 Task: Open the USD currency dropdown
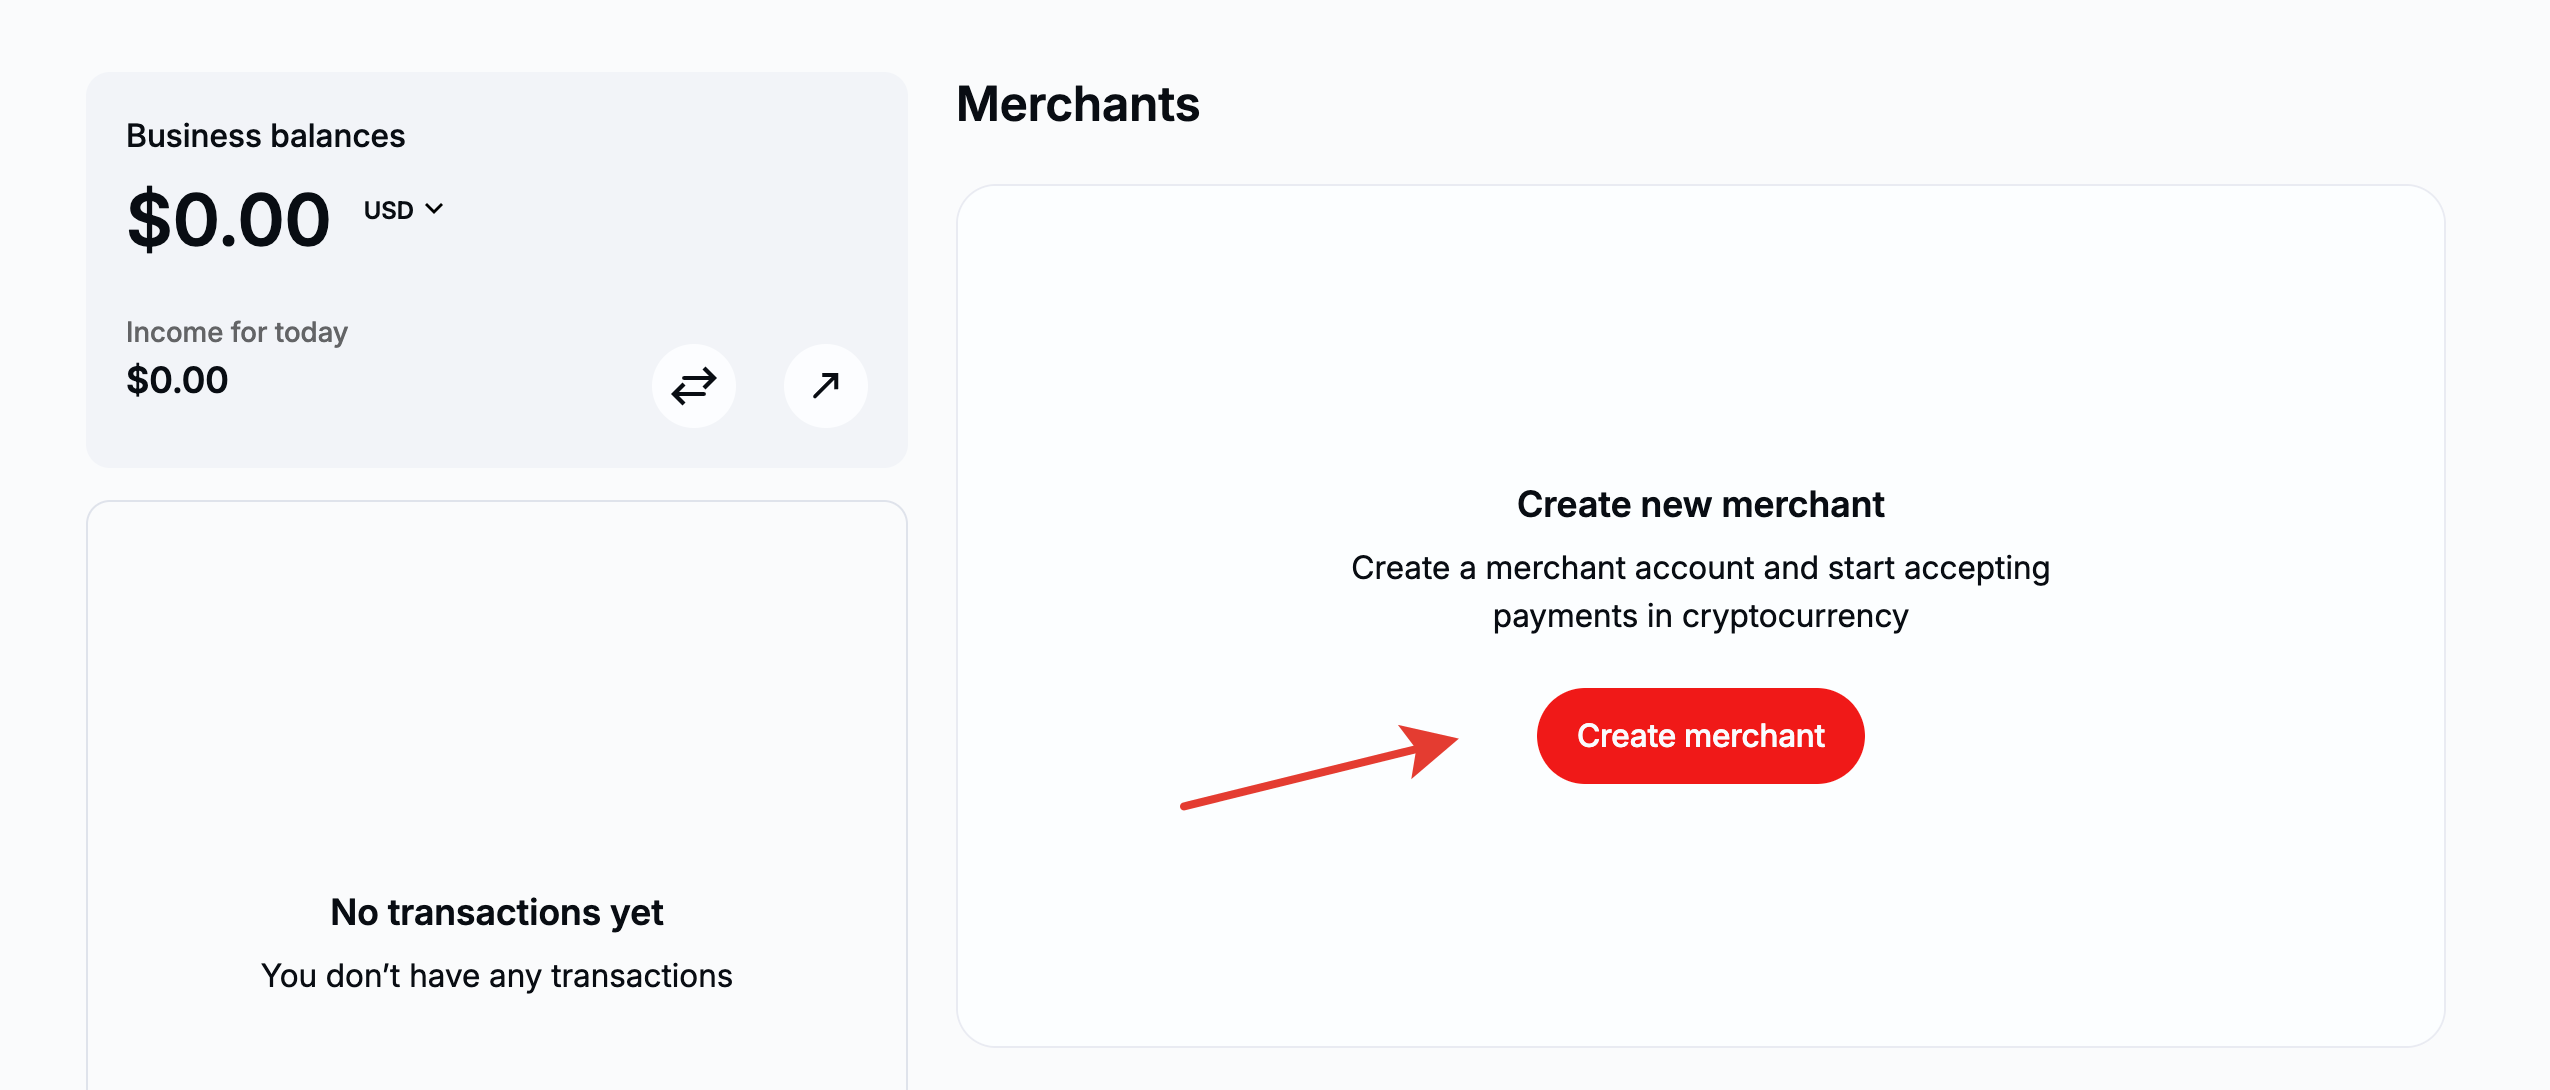(402, 210)
